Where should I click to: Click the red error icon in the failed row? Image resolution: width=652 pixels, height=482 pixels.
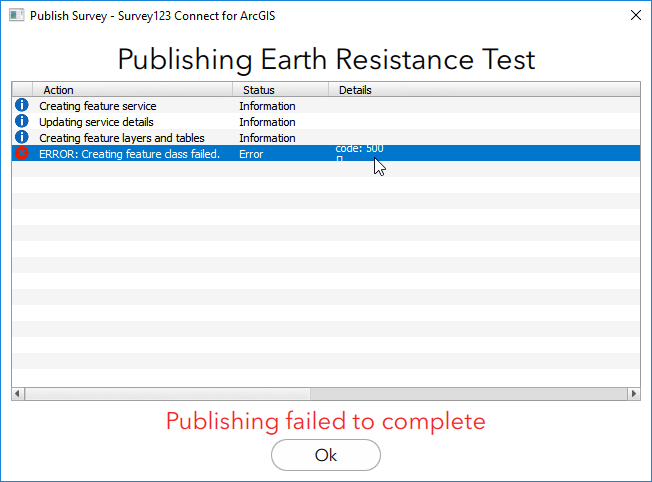(x=22, y=153)
